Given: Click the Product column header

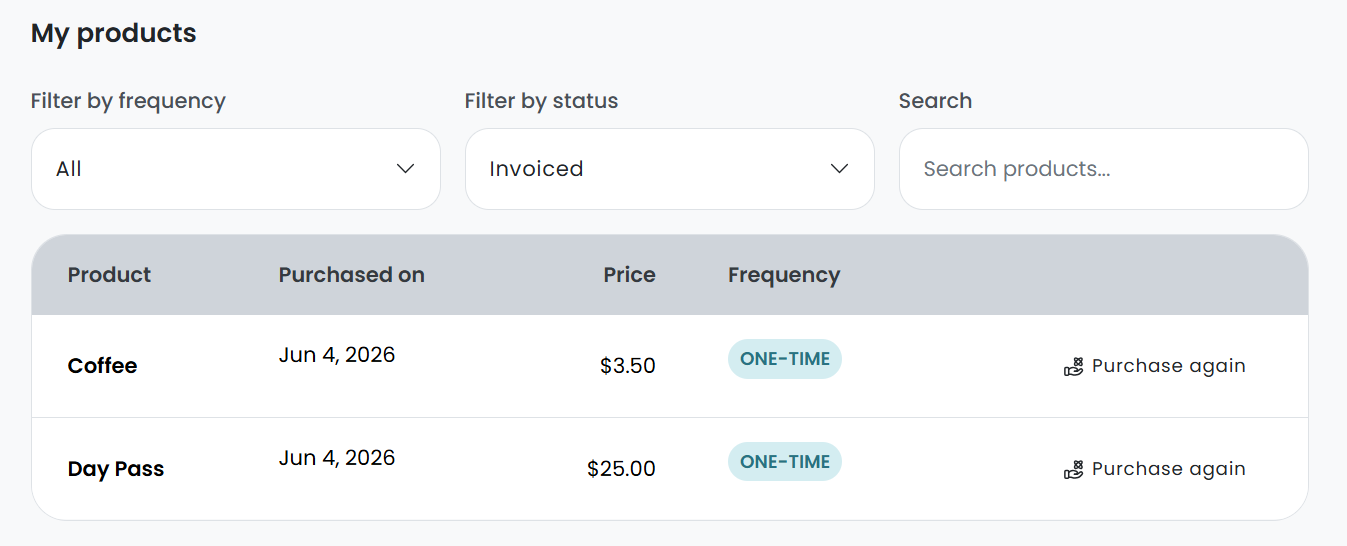Looking at the screenshot, I should pos(109,275).
